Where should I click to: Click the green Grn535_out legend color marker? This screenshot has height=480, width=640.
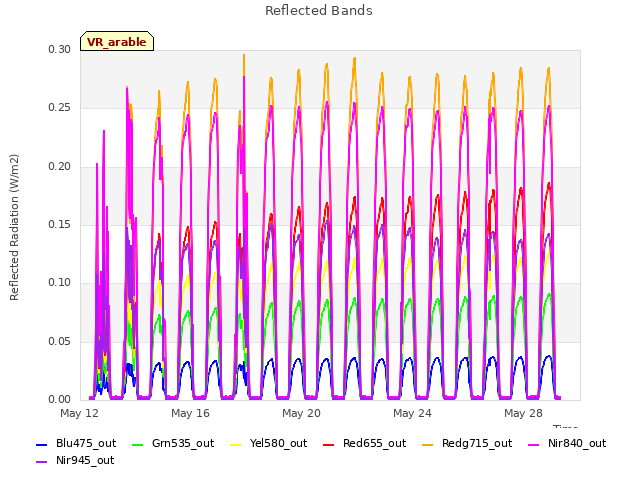(x=138, y=444)
